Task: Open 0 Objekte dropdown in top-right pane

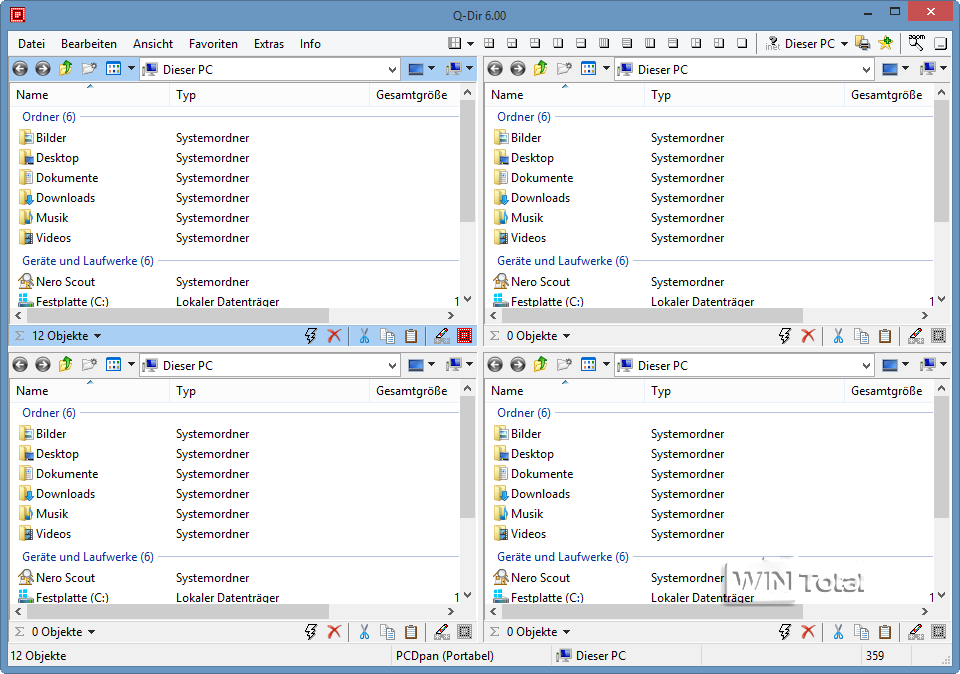Action: click(x=566, y=336)
